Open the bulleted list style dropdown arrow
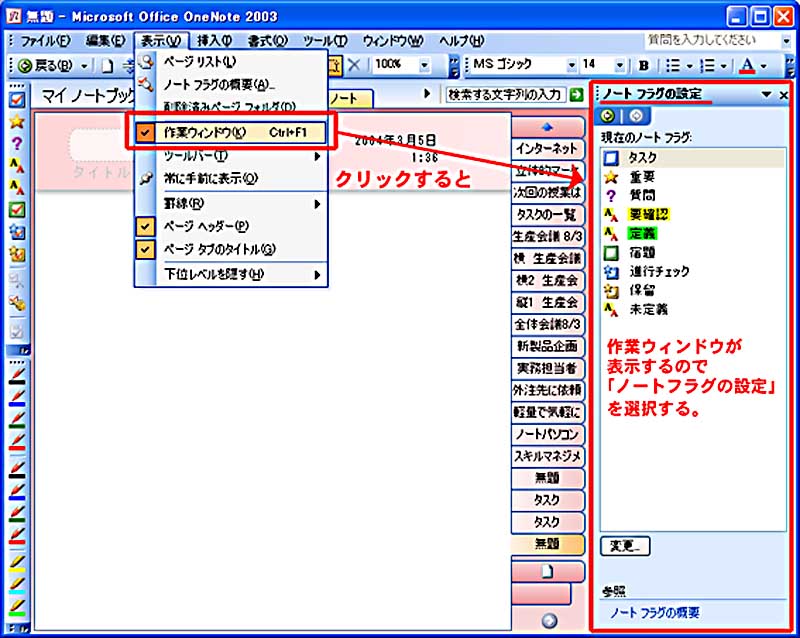The width and height of the screenshot is (800, 638). click(x=689, y=66)
